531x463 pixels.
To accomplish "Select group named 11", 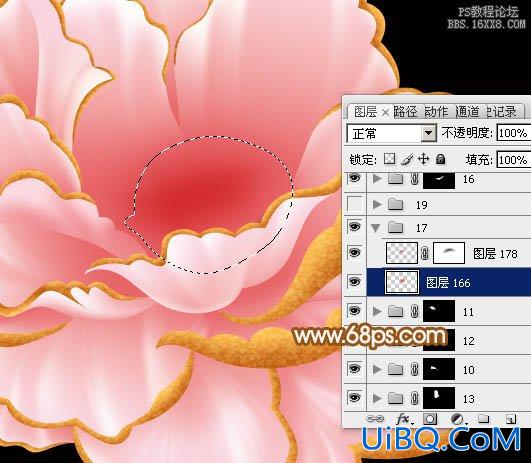I will point(468,312).
